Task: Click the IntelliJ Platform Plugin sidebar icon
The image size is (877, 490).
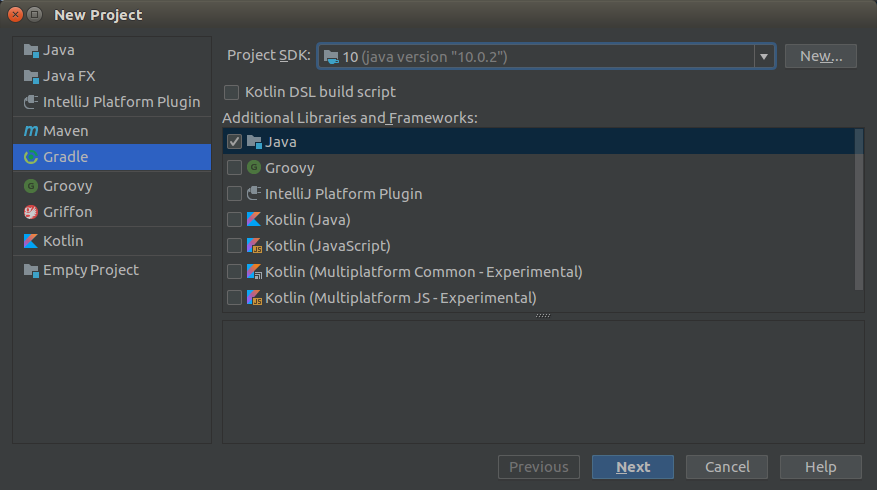Action: click(31, 102)
